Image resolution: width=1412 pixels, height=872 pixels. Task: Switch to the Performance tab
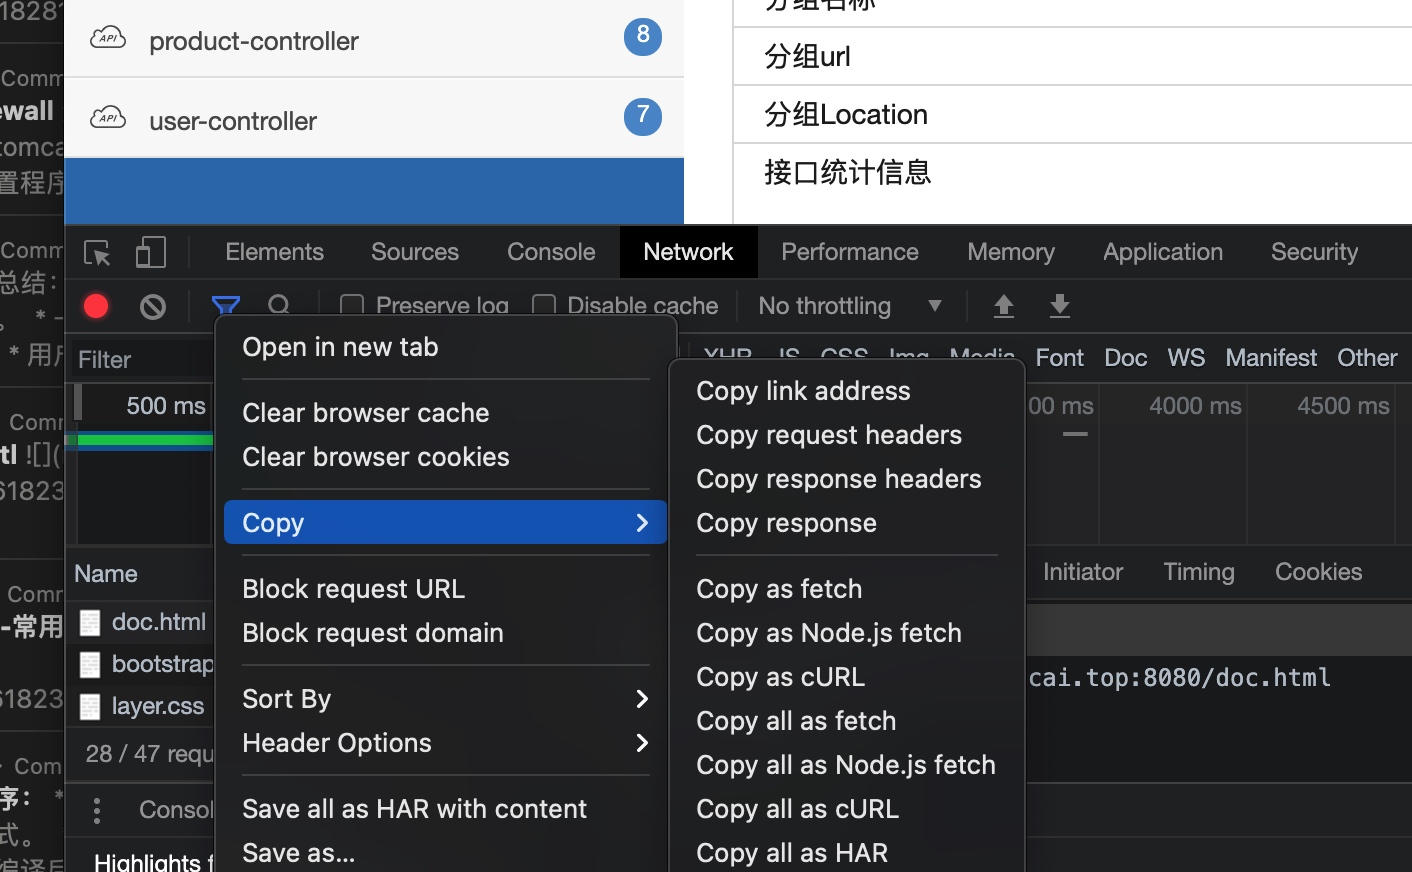click(x=849, y=252)
